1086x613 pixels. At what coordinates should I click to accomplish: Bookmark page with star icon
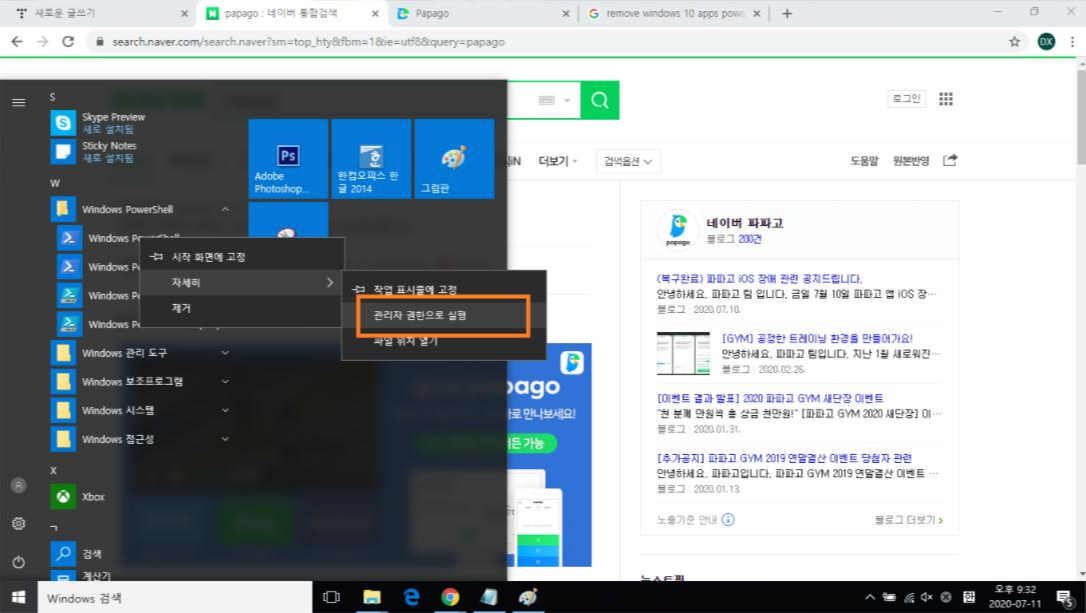coord(1015,42)
